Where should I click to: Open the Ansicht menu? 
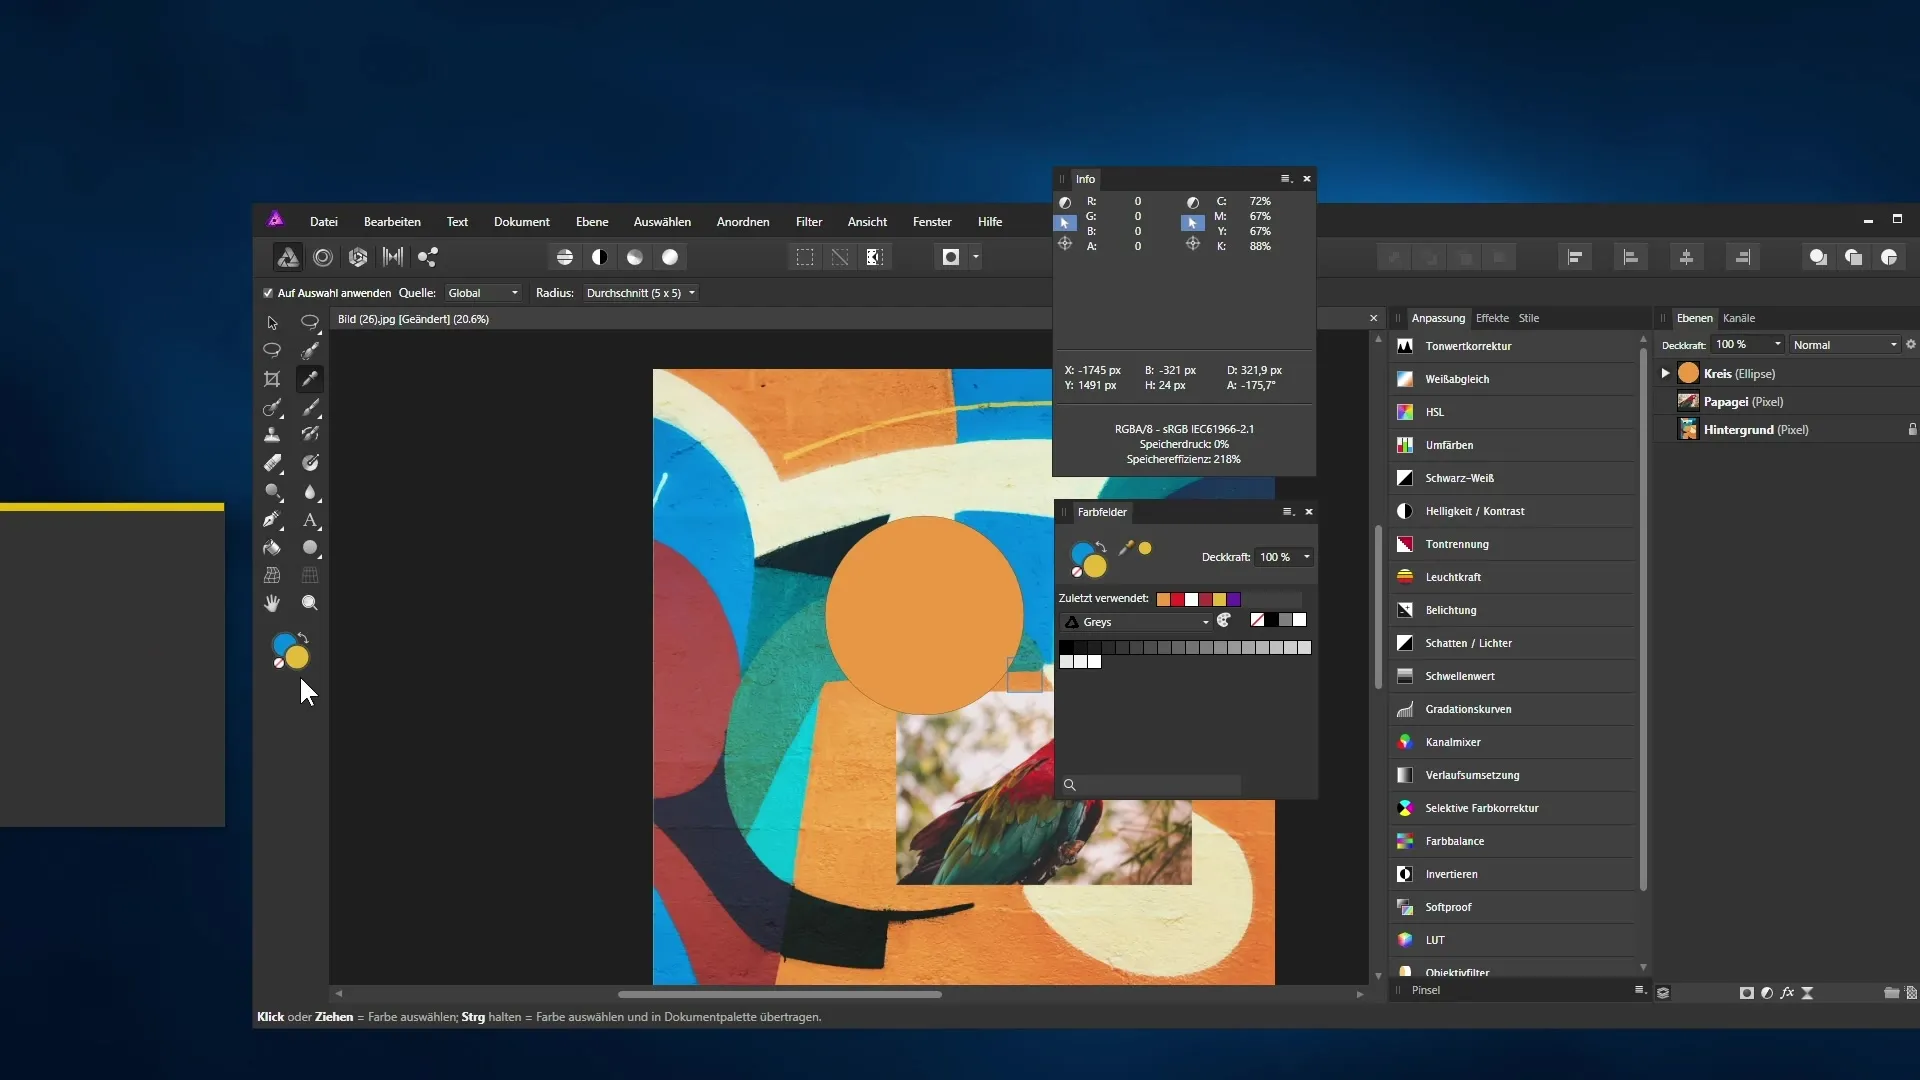(867, 222)
